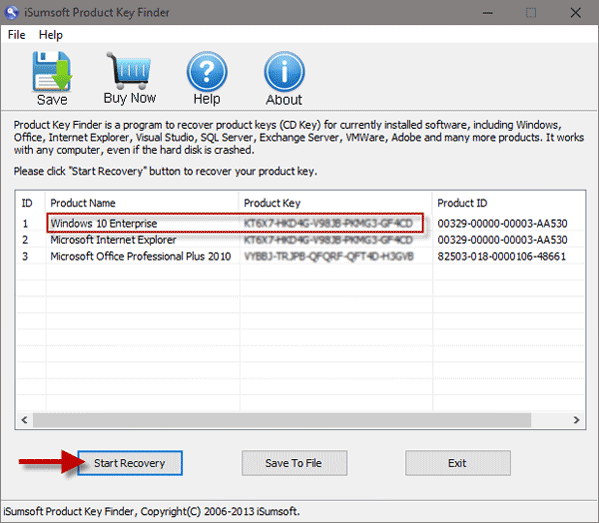Click the horizontal scrollbar thumb
The image size is (599, 523).
coord(282,420)
